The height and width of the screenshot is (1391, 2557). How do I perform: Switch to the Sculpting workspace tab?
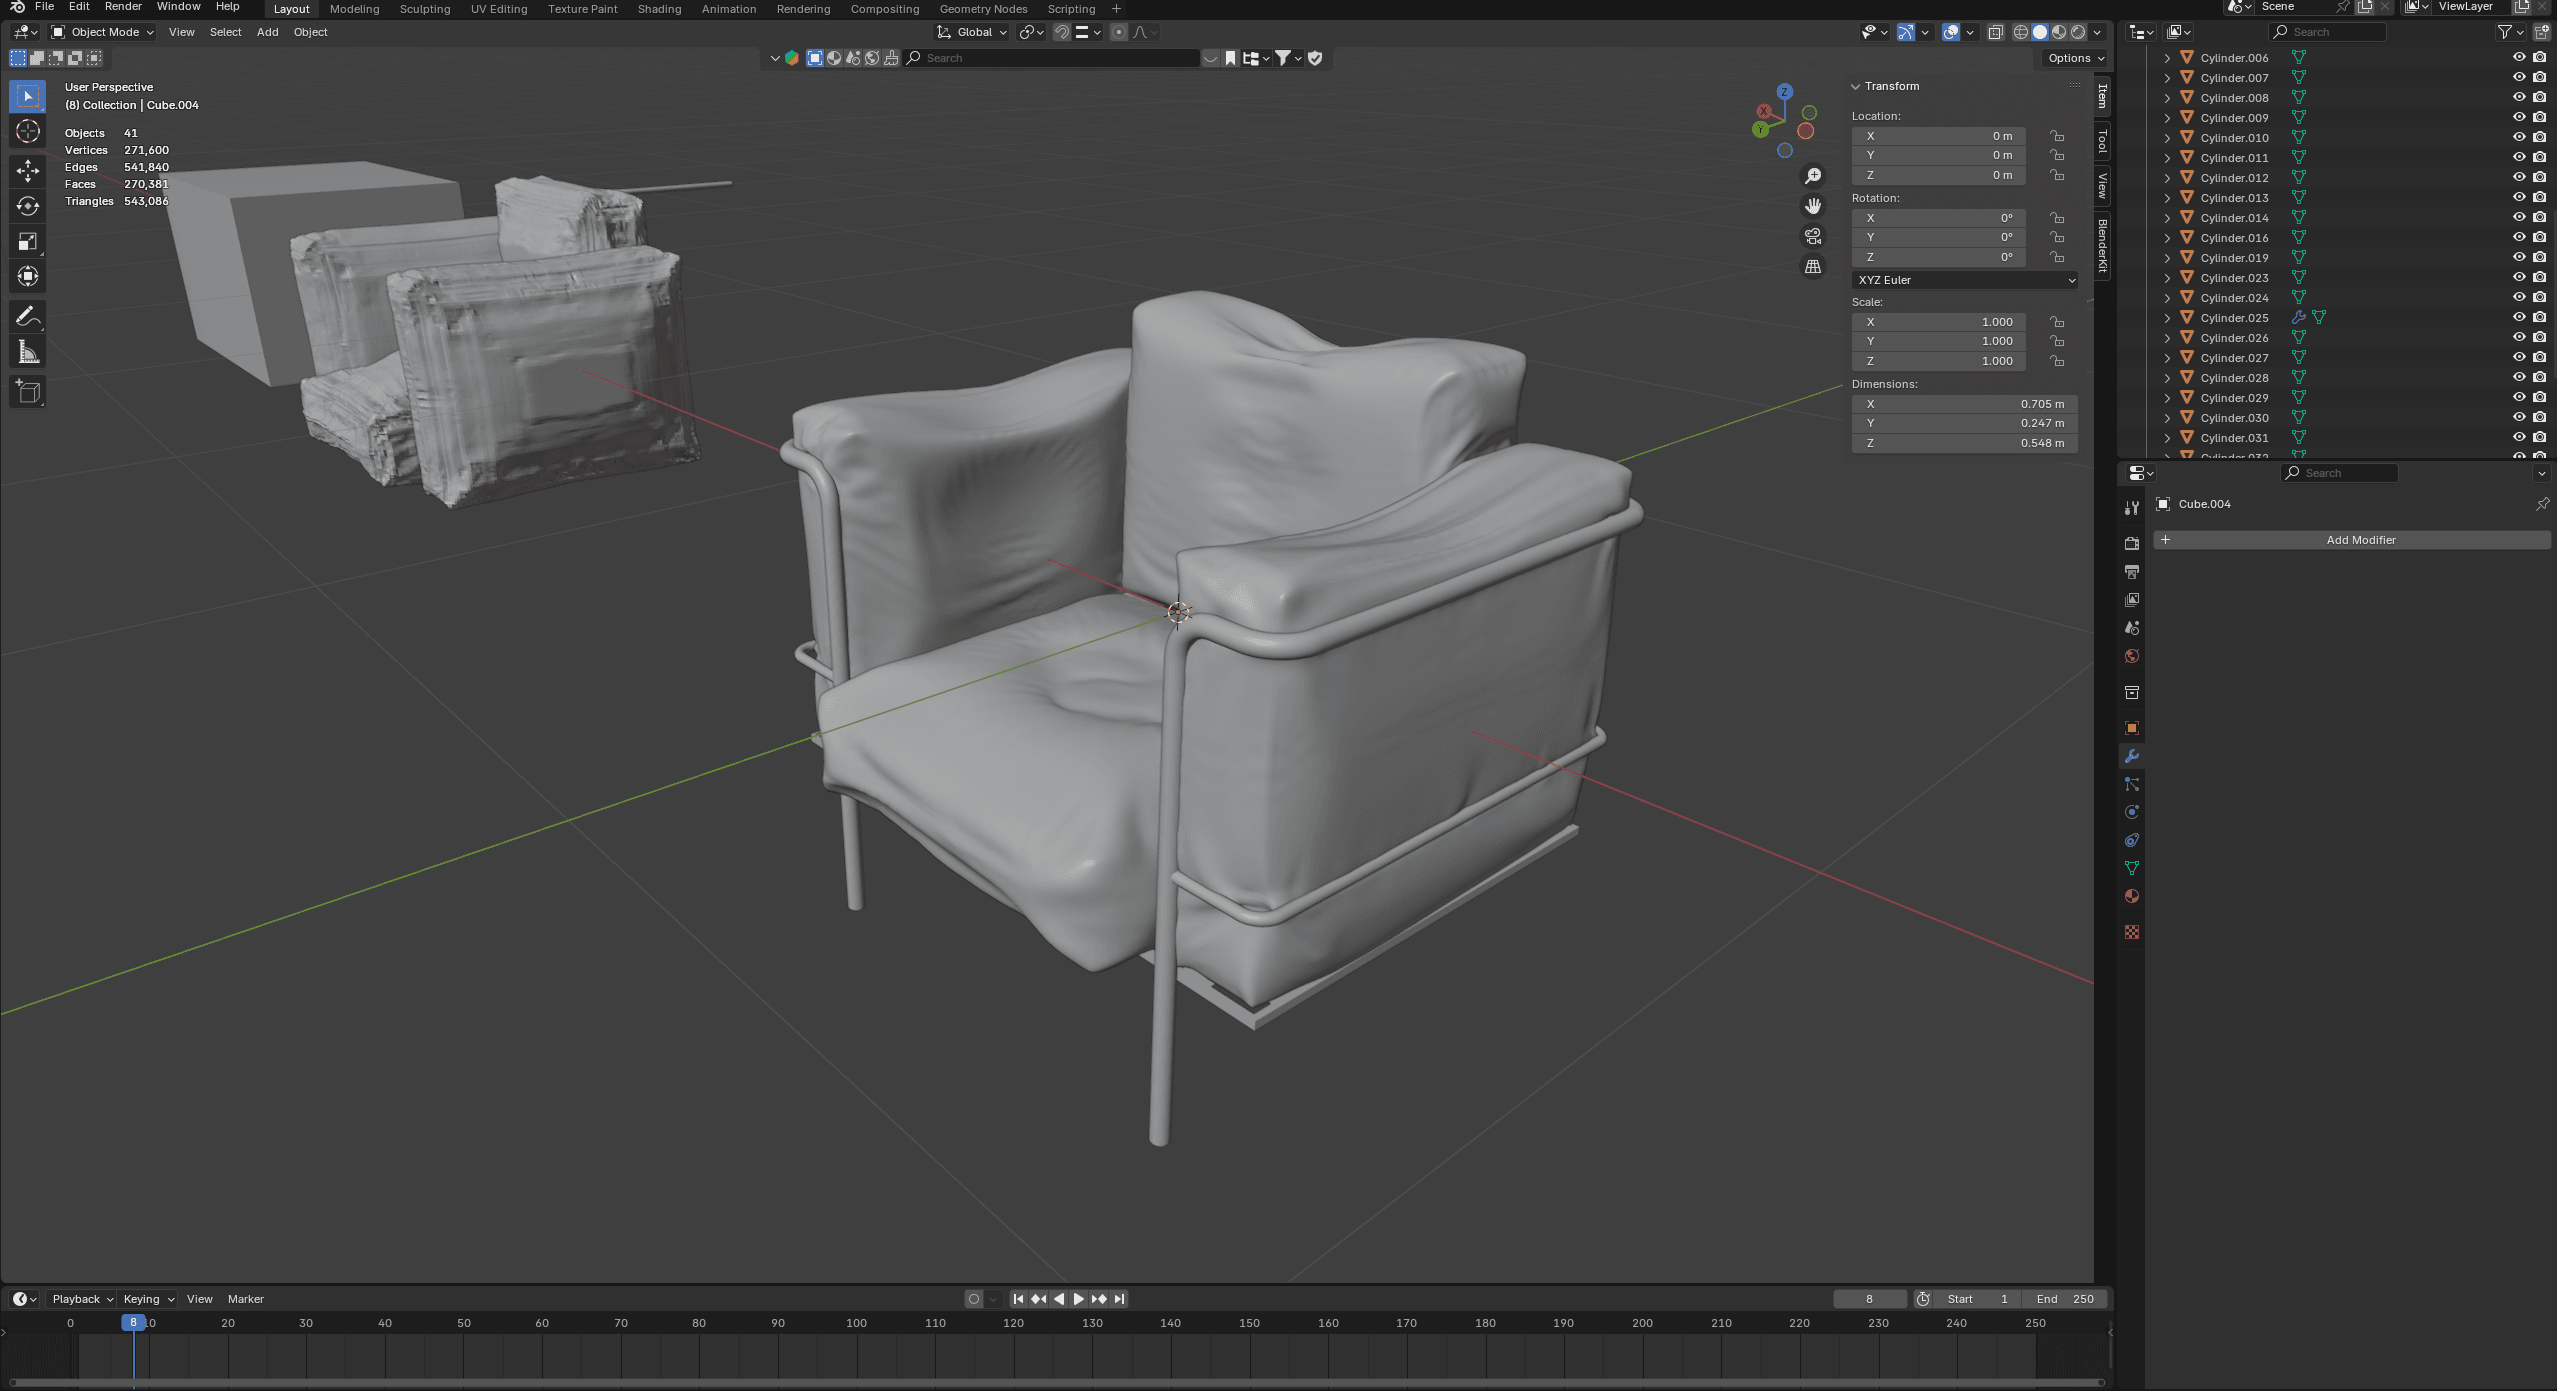[x=424, y=9]
